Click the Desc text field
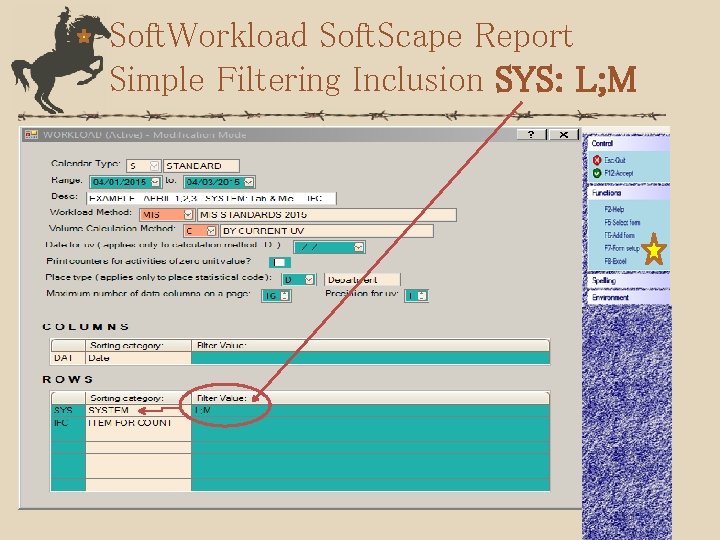Image resolution: width=720 pixels, height=540 pixels. point(211,198)
